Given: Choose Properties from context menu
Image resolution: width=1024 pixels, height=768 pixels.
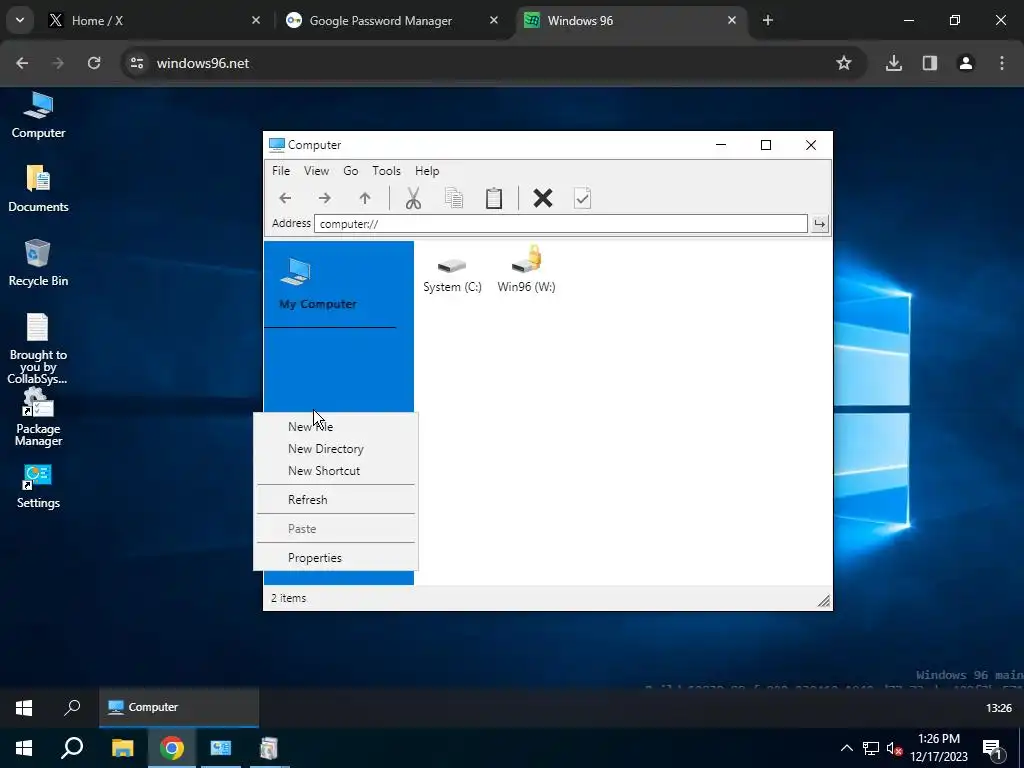Looking at the screenshot, I should point(336,558).
